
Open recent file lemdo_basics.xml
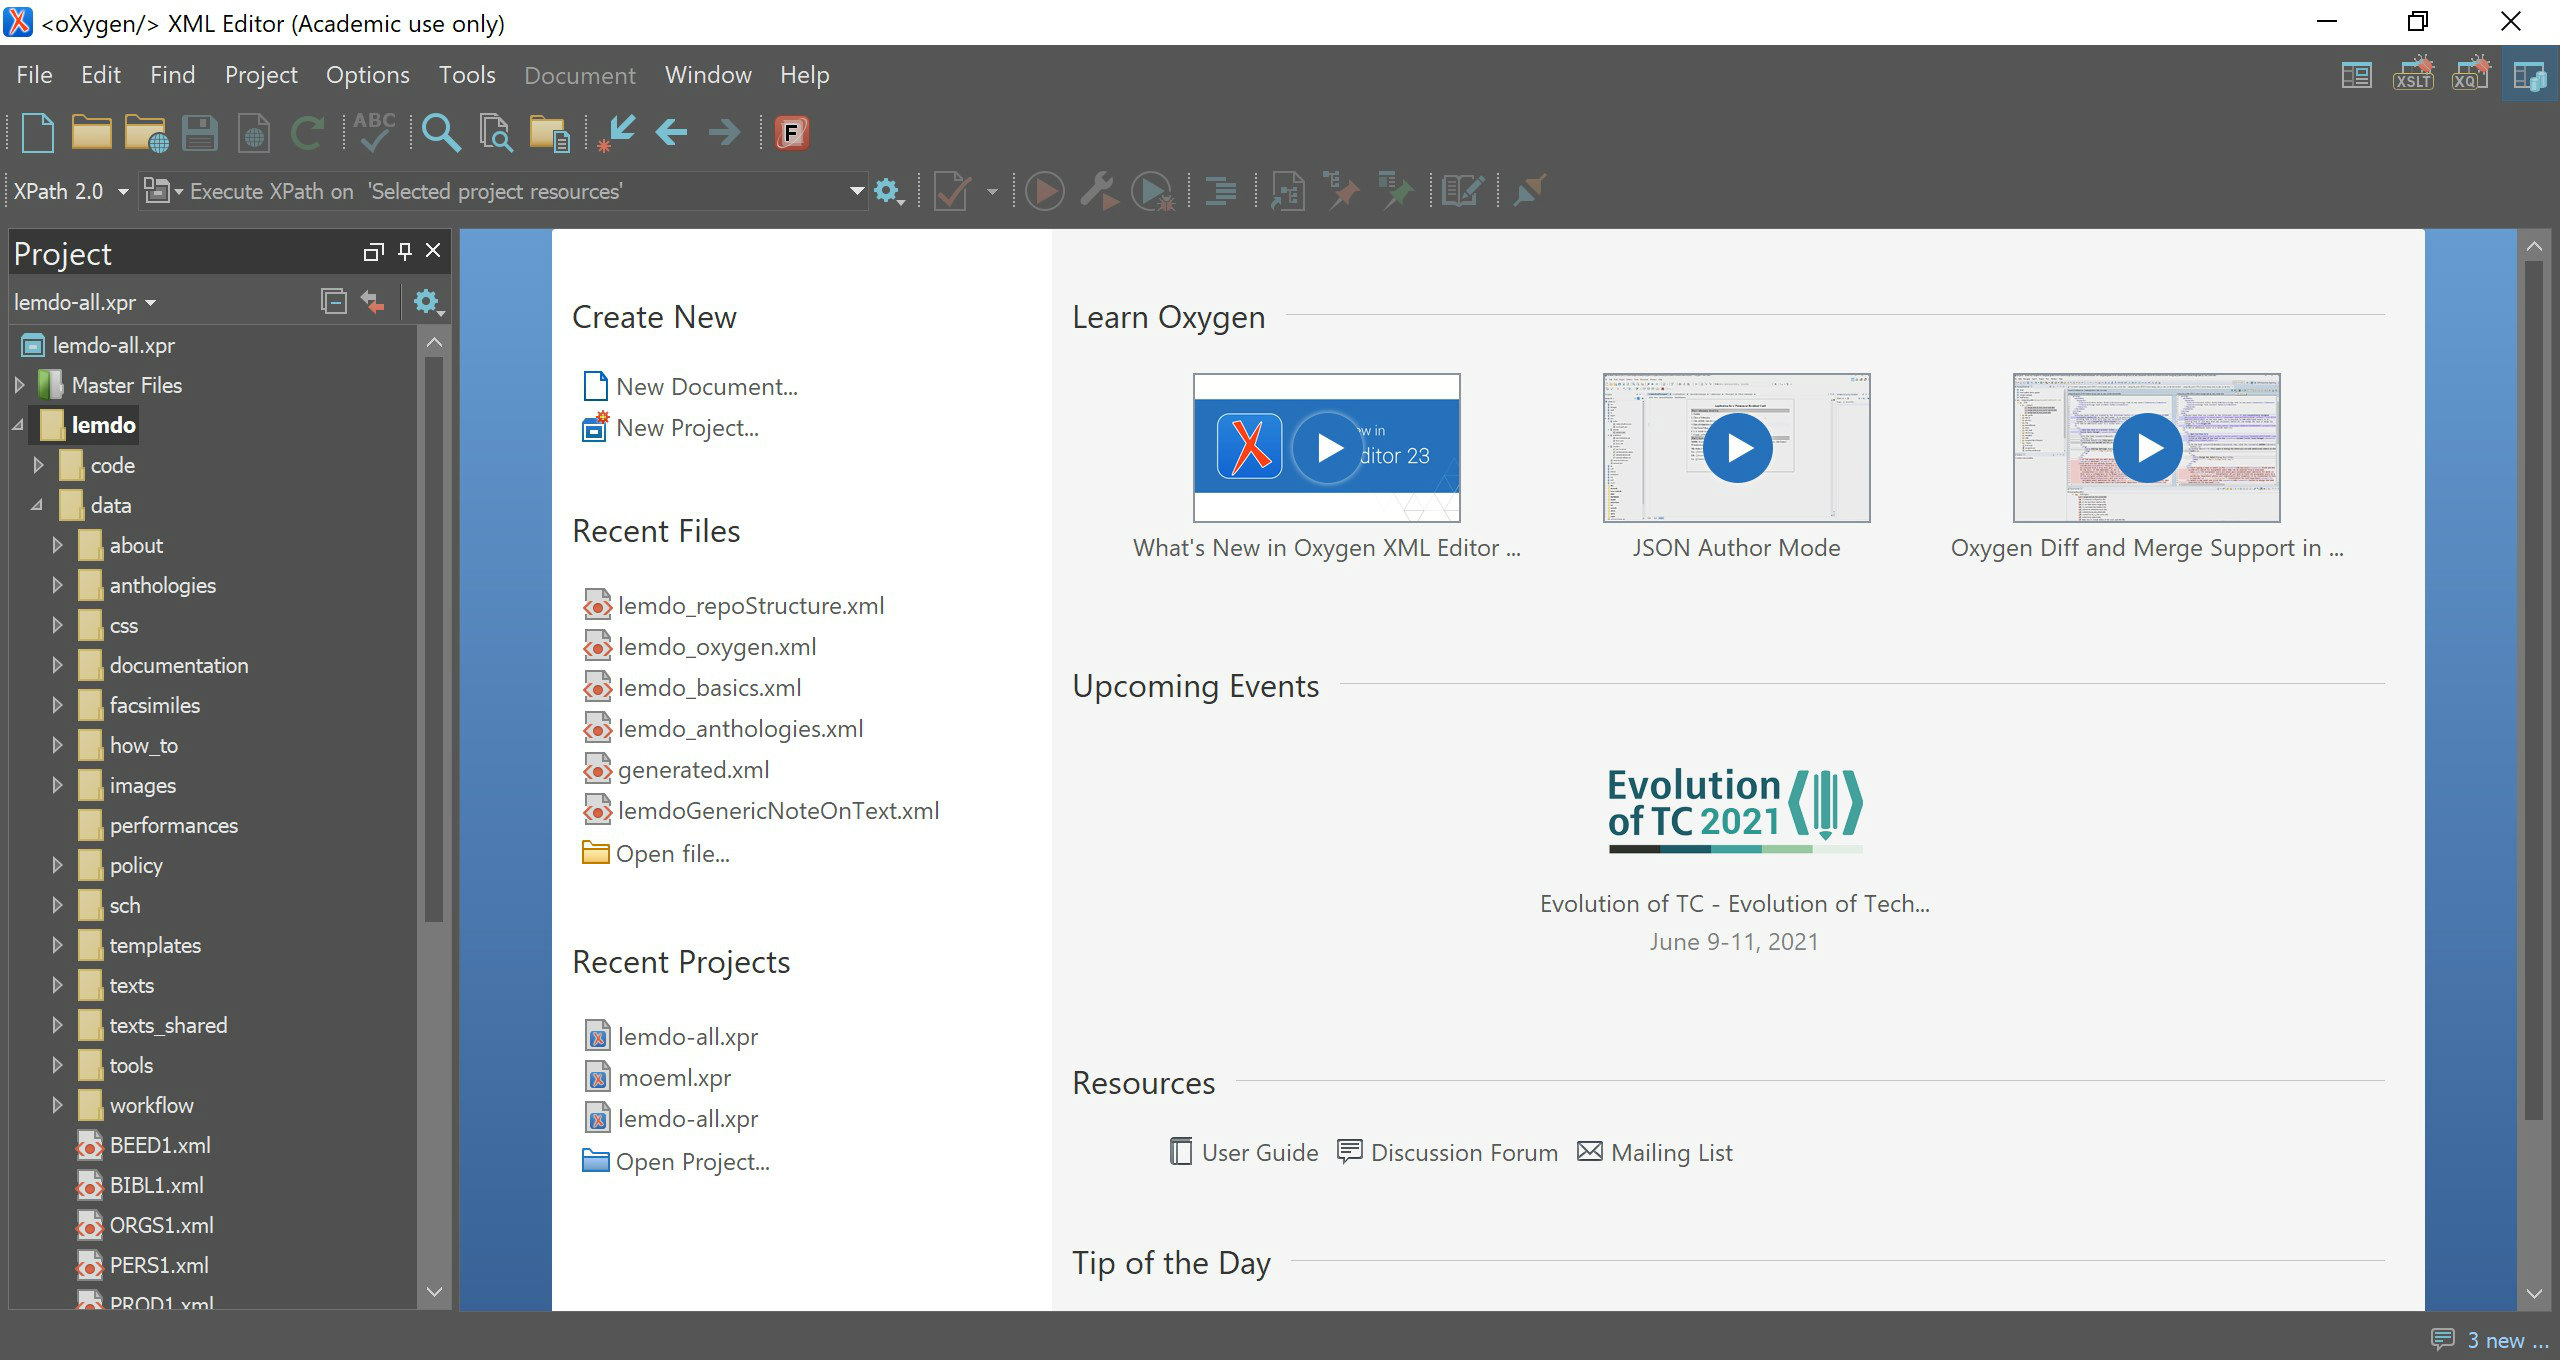(709, 688)
